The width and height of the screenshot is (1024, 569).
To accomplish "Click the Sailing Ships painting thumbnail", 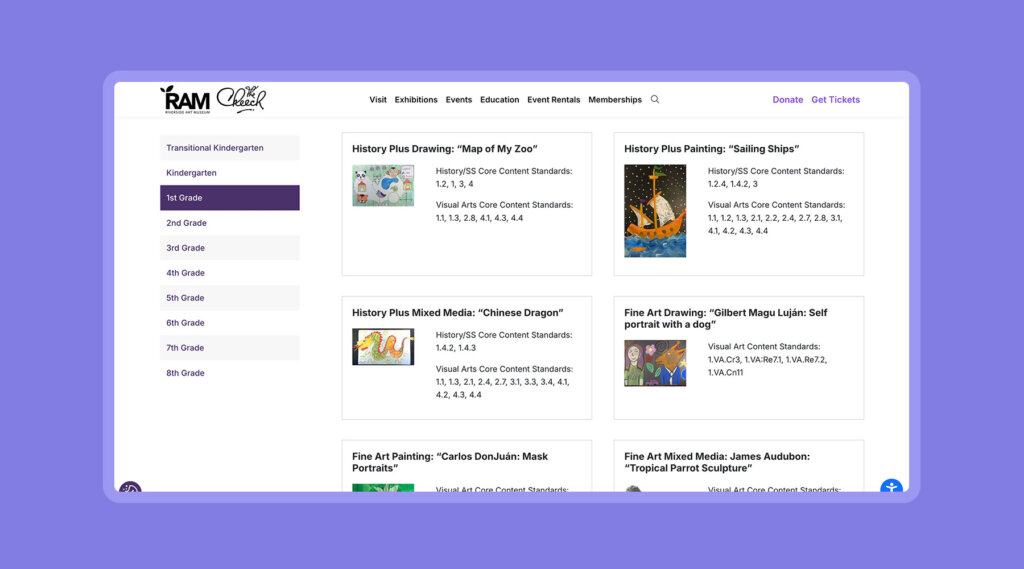I will point(655,210).
